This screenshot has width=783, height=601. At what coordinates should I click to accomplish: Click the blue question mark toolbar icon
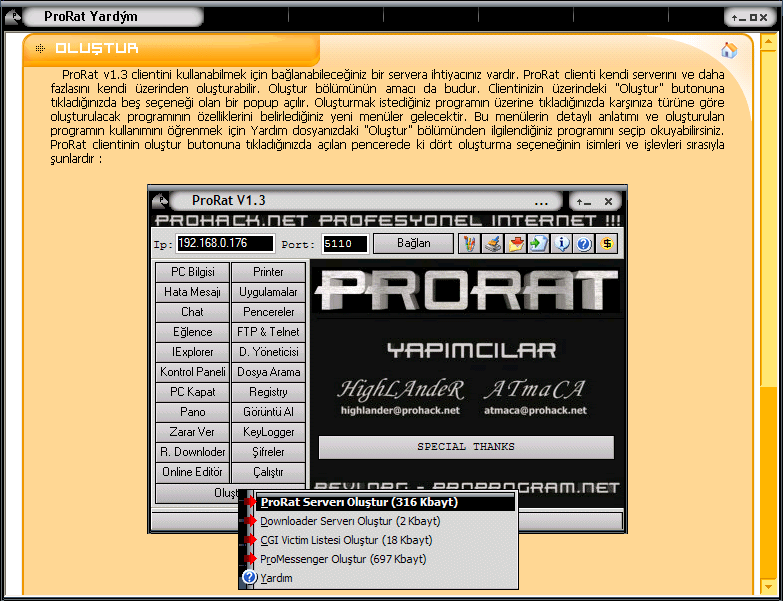584,243
